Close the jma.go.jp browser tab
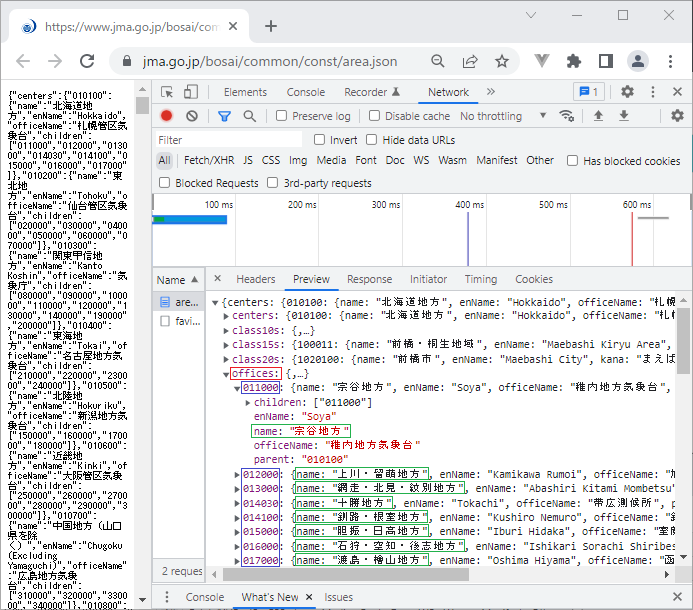 [233, 27]
